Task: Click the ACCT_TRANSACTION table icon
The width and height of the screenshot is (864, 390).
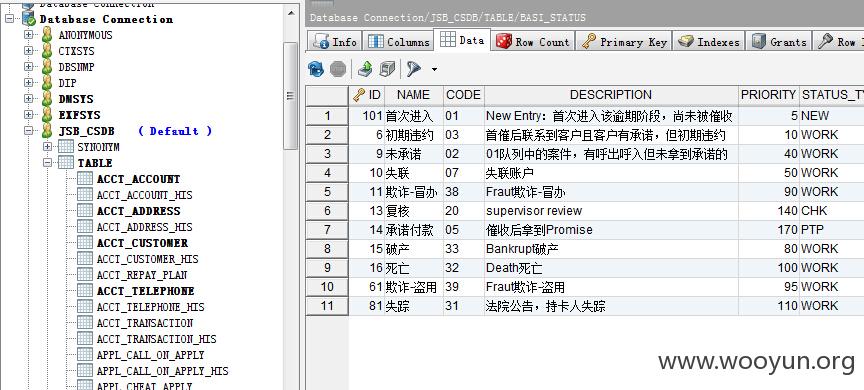Action: (x=84, y=323)
